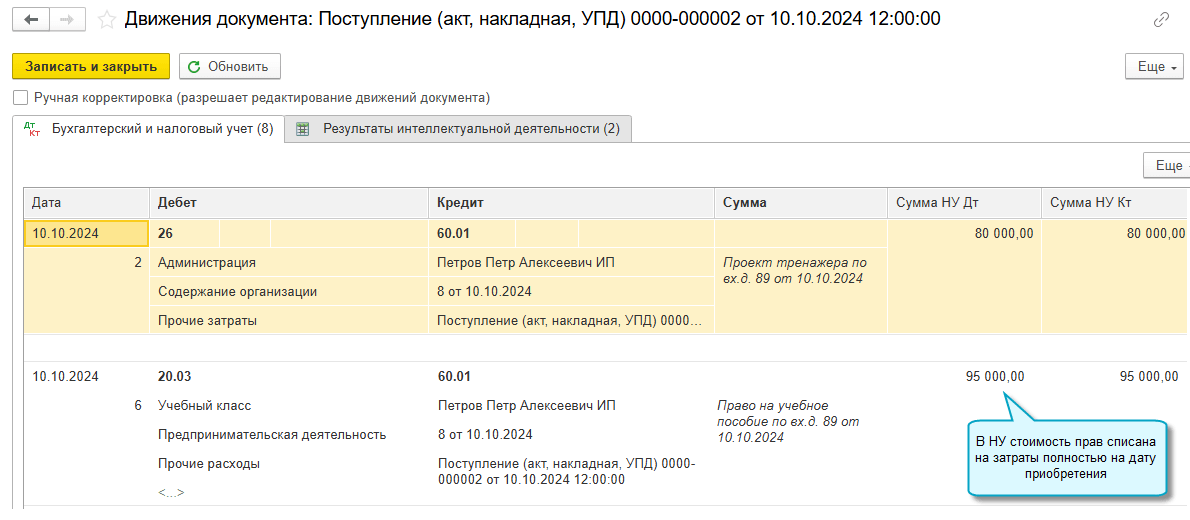Select debit account 20.03 cell
This screenshot has width=1190, height=520.
[175, 377]
